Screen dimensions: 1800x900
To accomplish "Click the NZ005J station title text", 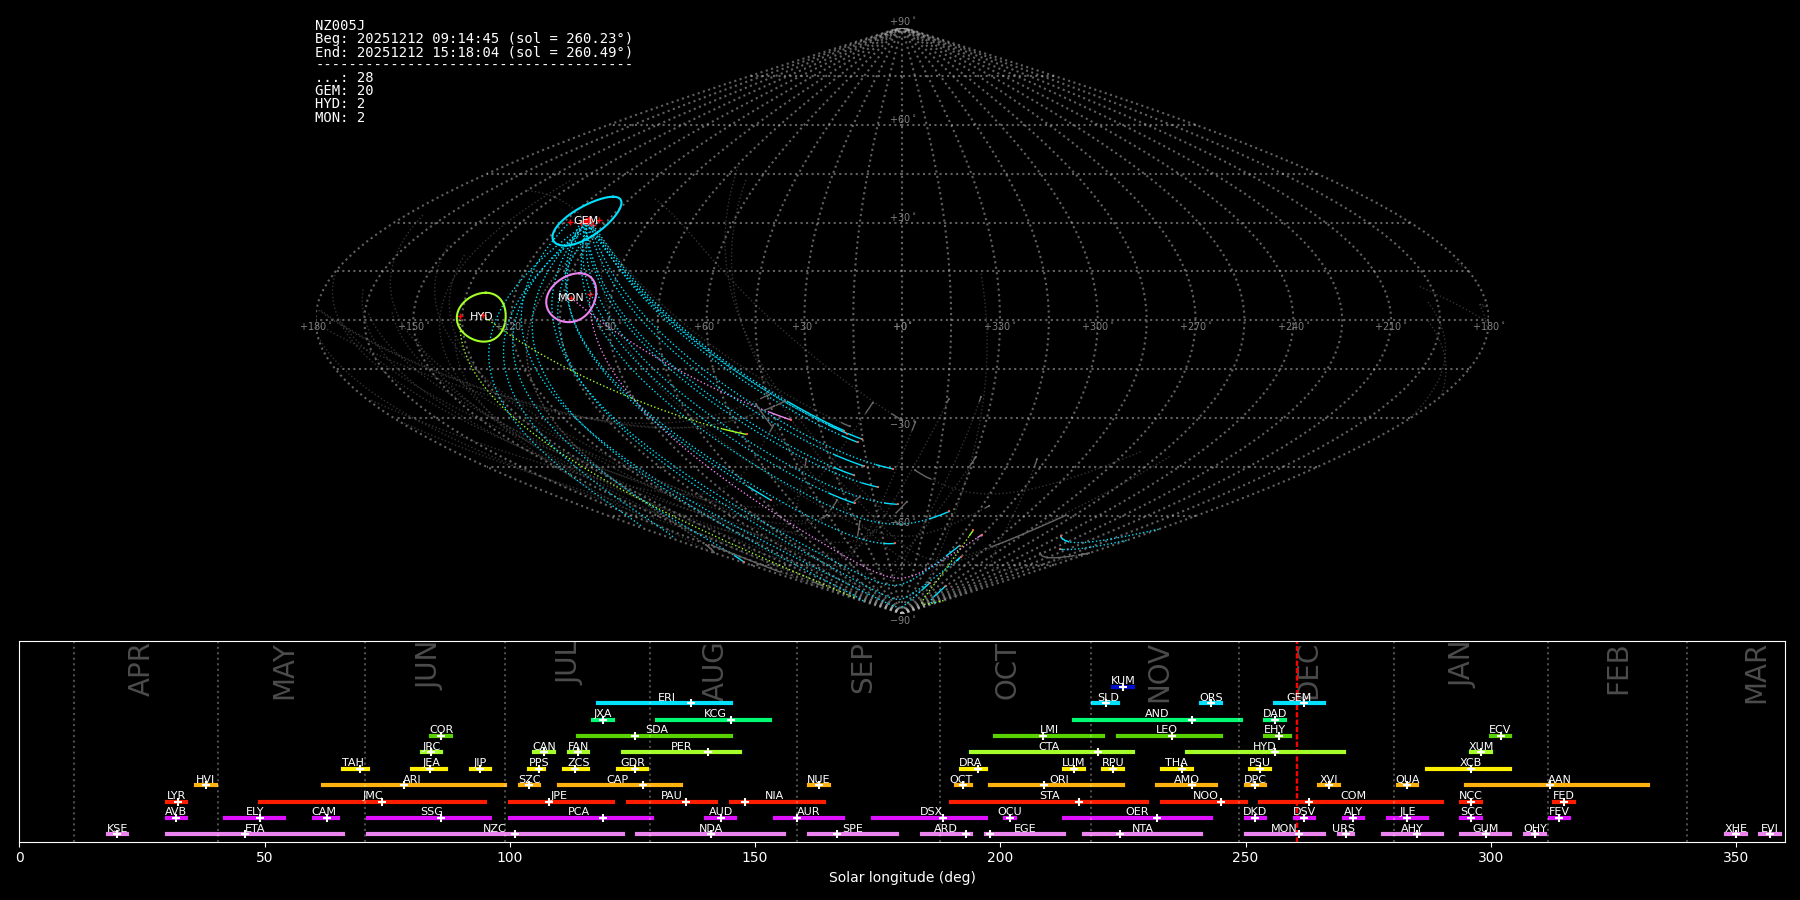I will [x=340, y=26].
